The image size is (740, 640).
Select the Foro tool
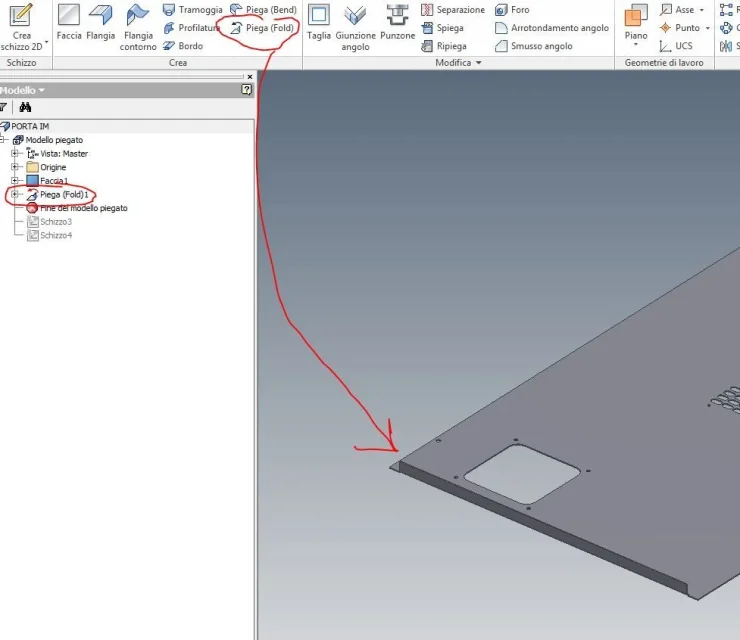512,9
